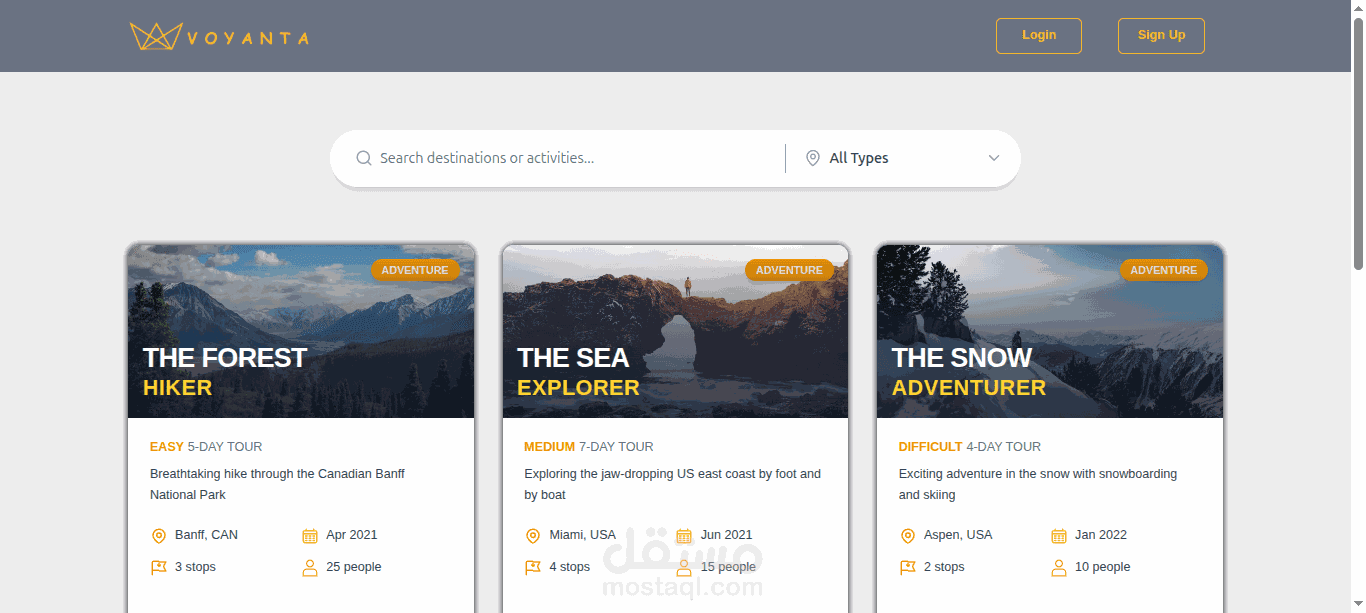Image resolution: width=1366 pixels, height=613 pixels.
Task: Click the search magnifying glass icon
Action: [364, 158]
